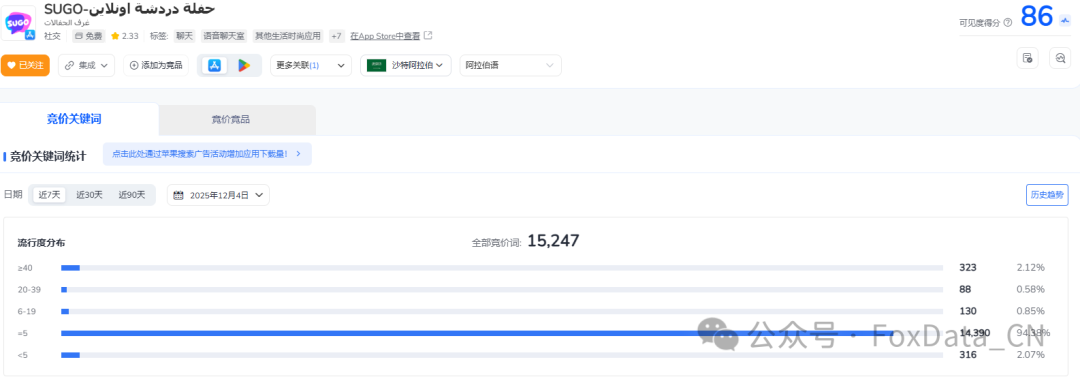Click the 0.85% percentage value
Image resolution: width=1080 pixels, height=379 pixels.
(1030, 311)
